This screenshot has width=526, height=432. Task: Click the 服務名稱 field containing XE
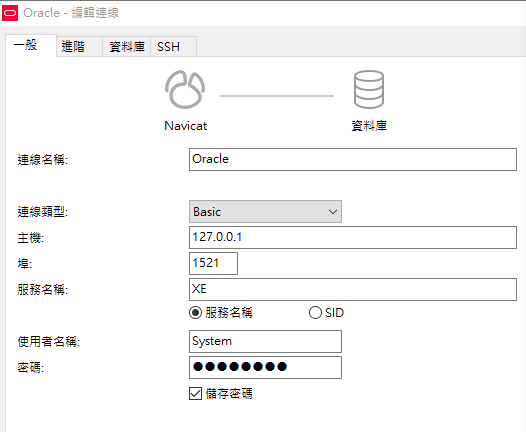point(353,289)
